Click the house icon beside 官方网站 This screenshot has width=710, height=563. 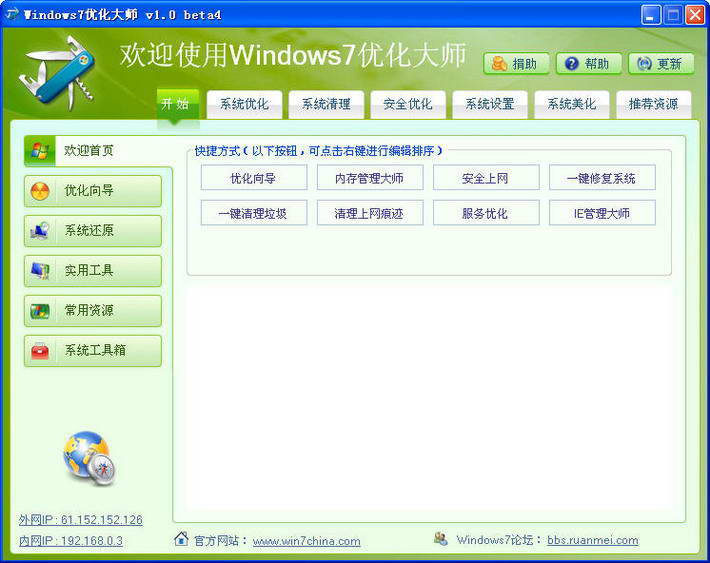[181, 539]
